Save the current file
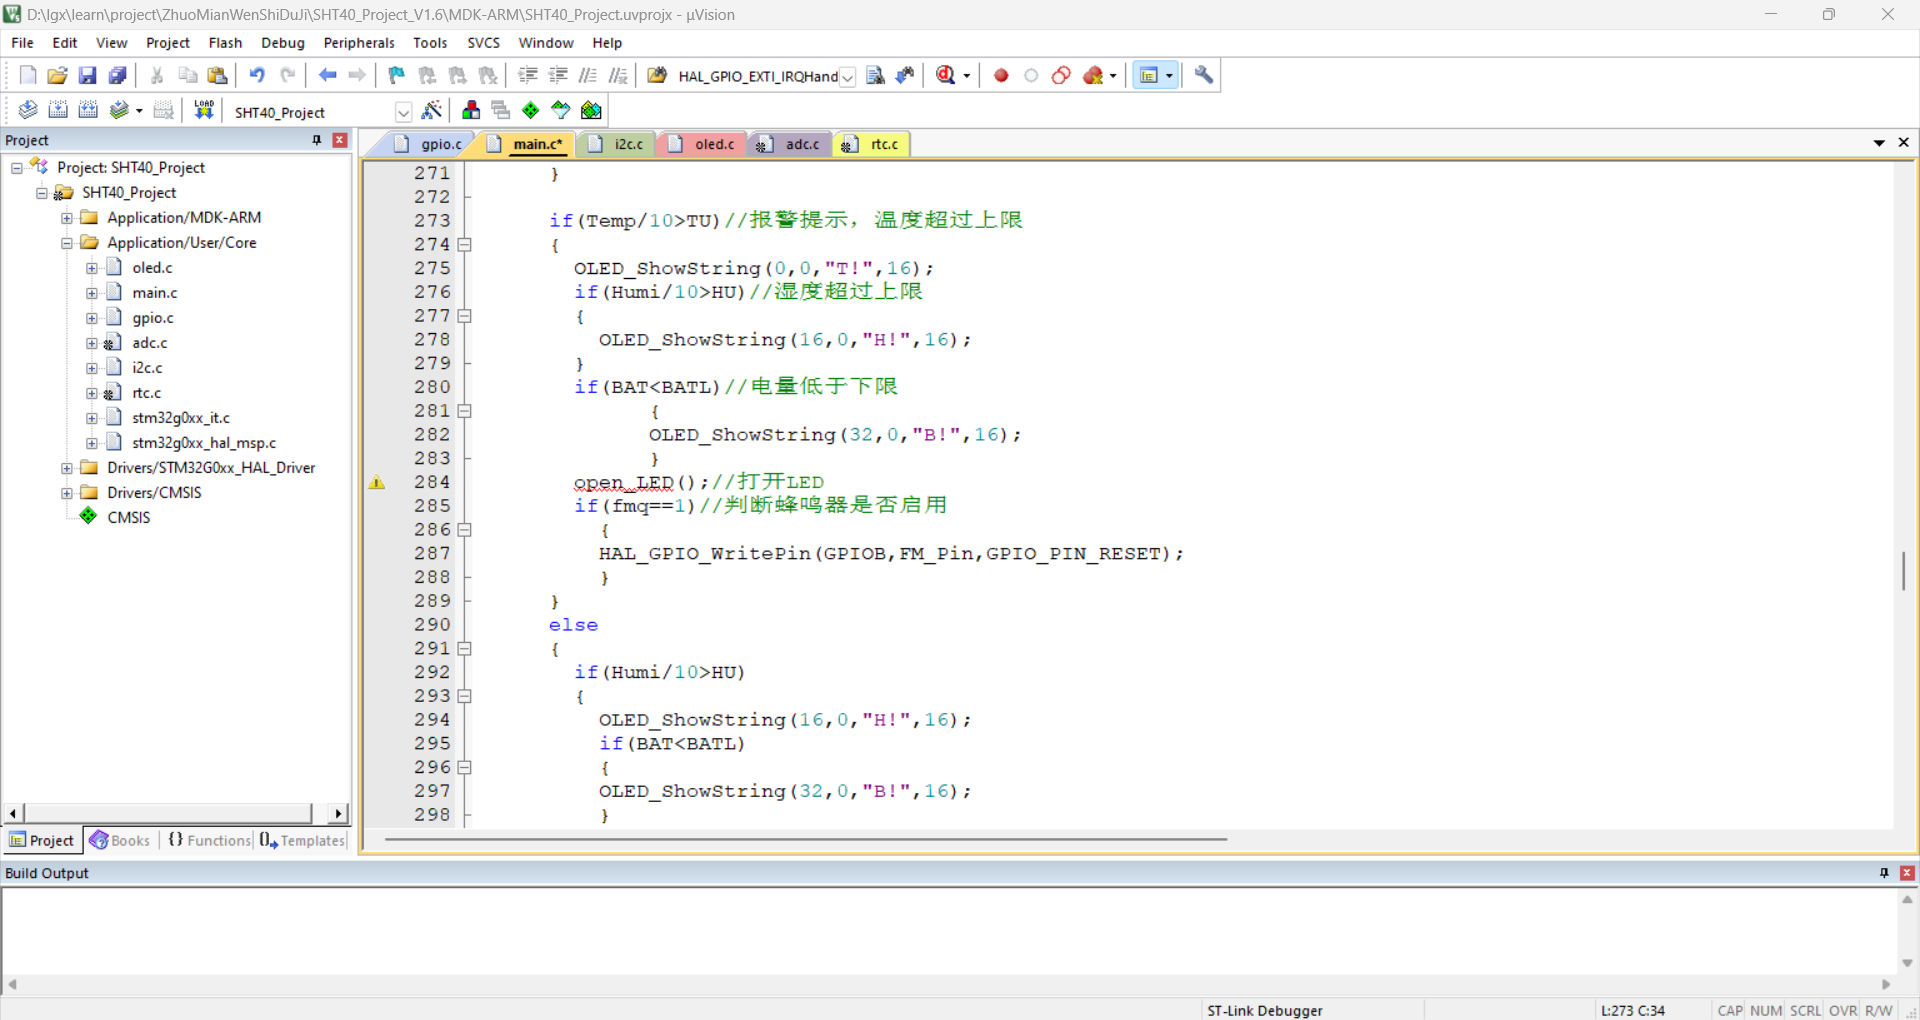1920x1020 pixels. [88, 75]
